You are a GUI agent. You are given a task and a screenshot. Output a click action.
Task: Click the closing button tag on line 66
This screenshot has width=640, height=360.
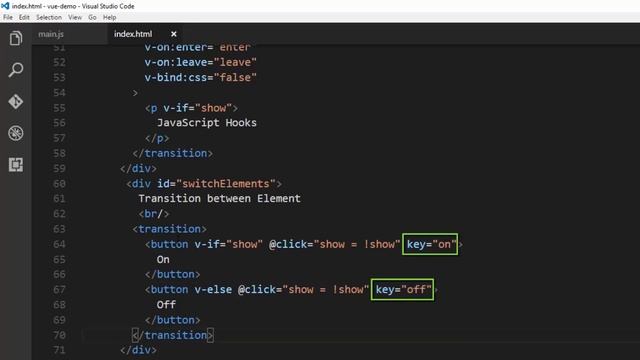pos(172,274)
